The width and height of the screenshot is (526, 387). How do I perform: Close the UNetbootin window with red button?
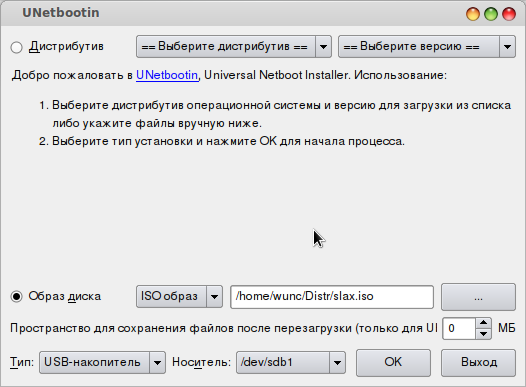(x=509, y=14)
